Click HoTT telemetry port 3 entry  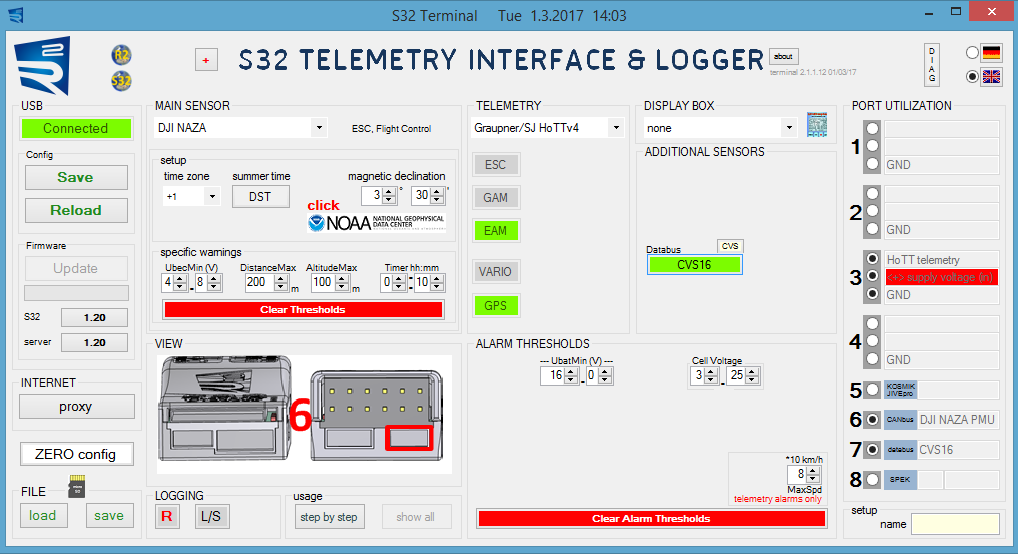[x=942, y=260]
